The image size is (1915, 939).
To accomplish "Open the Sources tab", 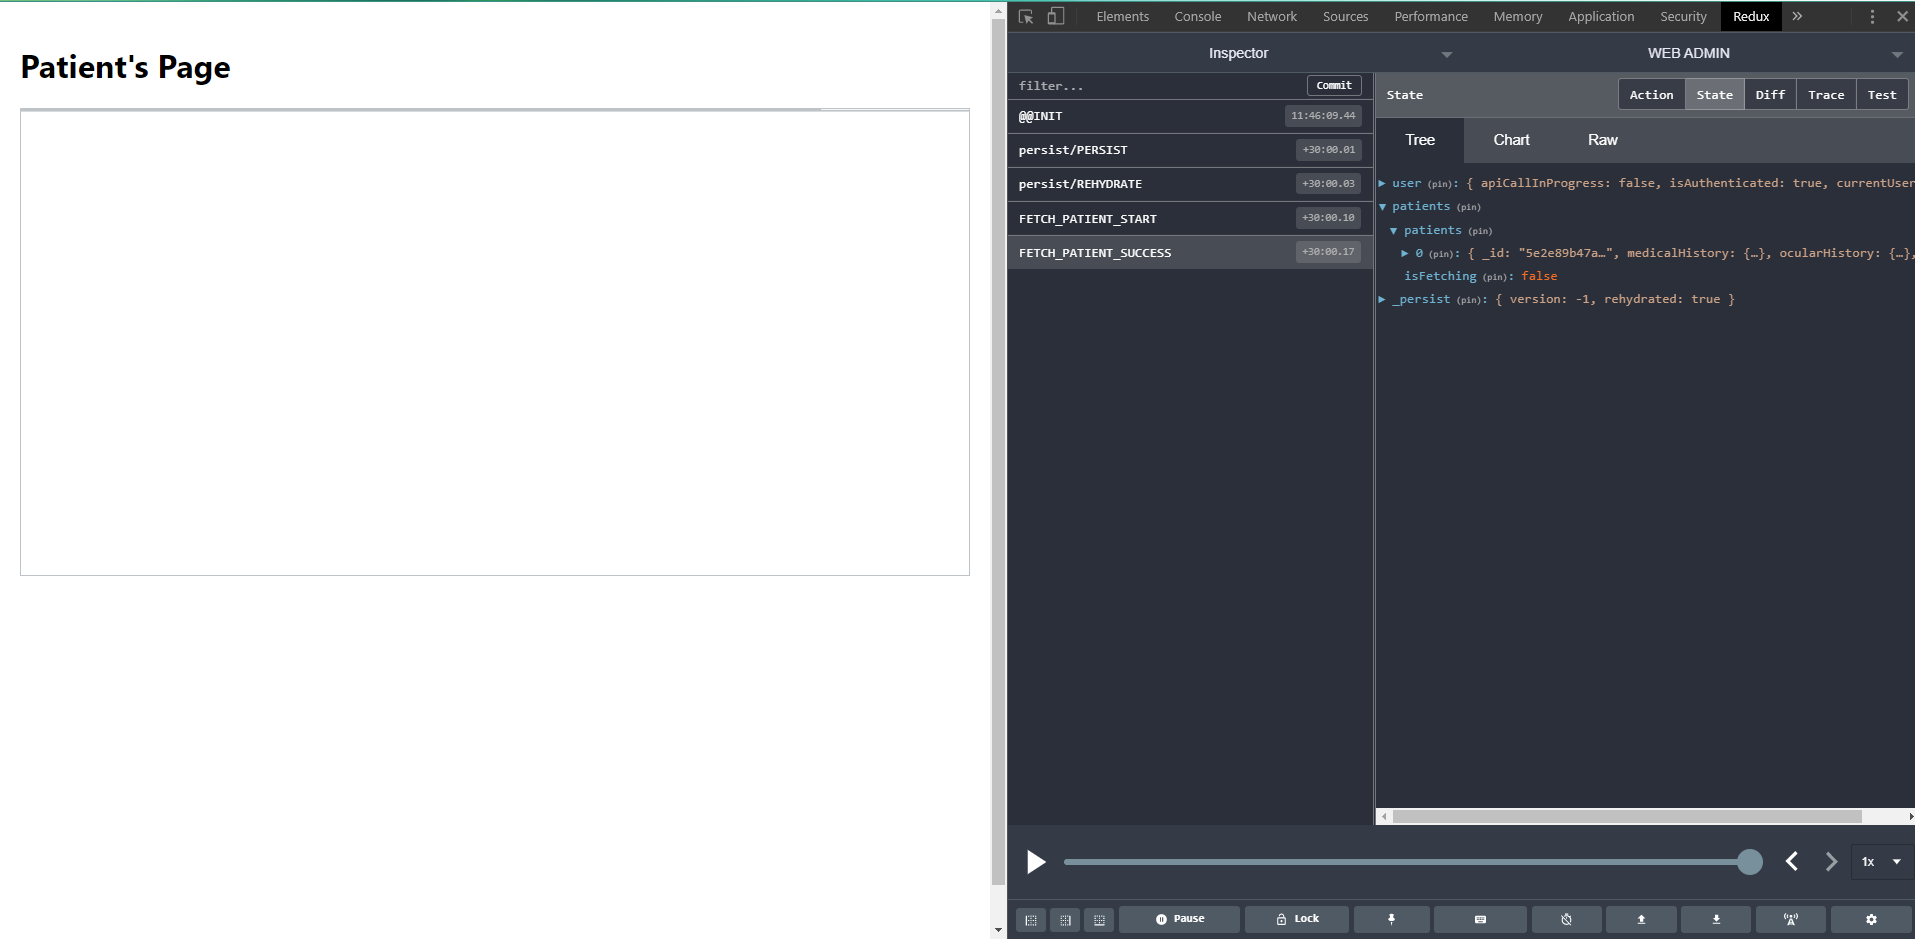I will coord(1345,17).
